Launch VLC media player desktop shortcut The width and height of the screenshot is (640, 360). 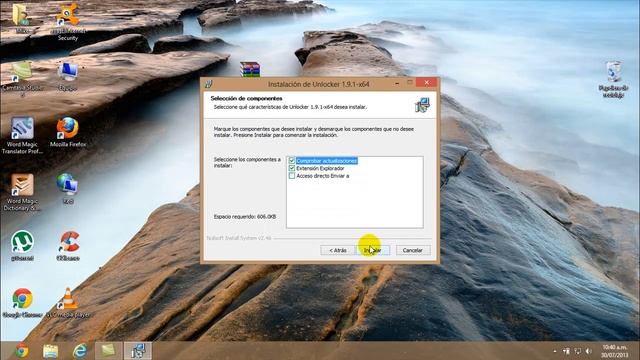(x=68, y=302)
